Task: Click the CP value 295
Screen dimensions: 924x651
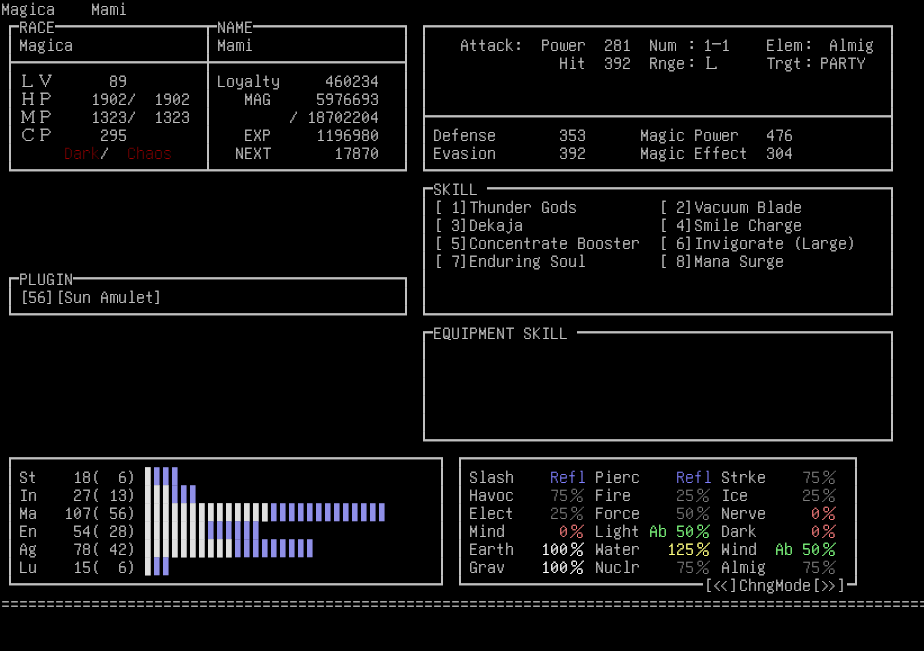Action: point(113,136)
